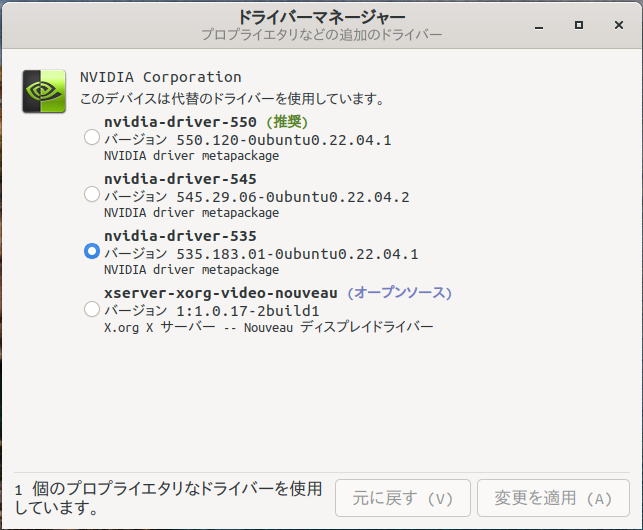Click the nvidia-driver-545 driver name
This screenshot has height=530, width=643.
pyautogui.click(x=180, y=179)
